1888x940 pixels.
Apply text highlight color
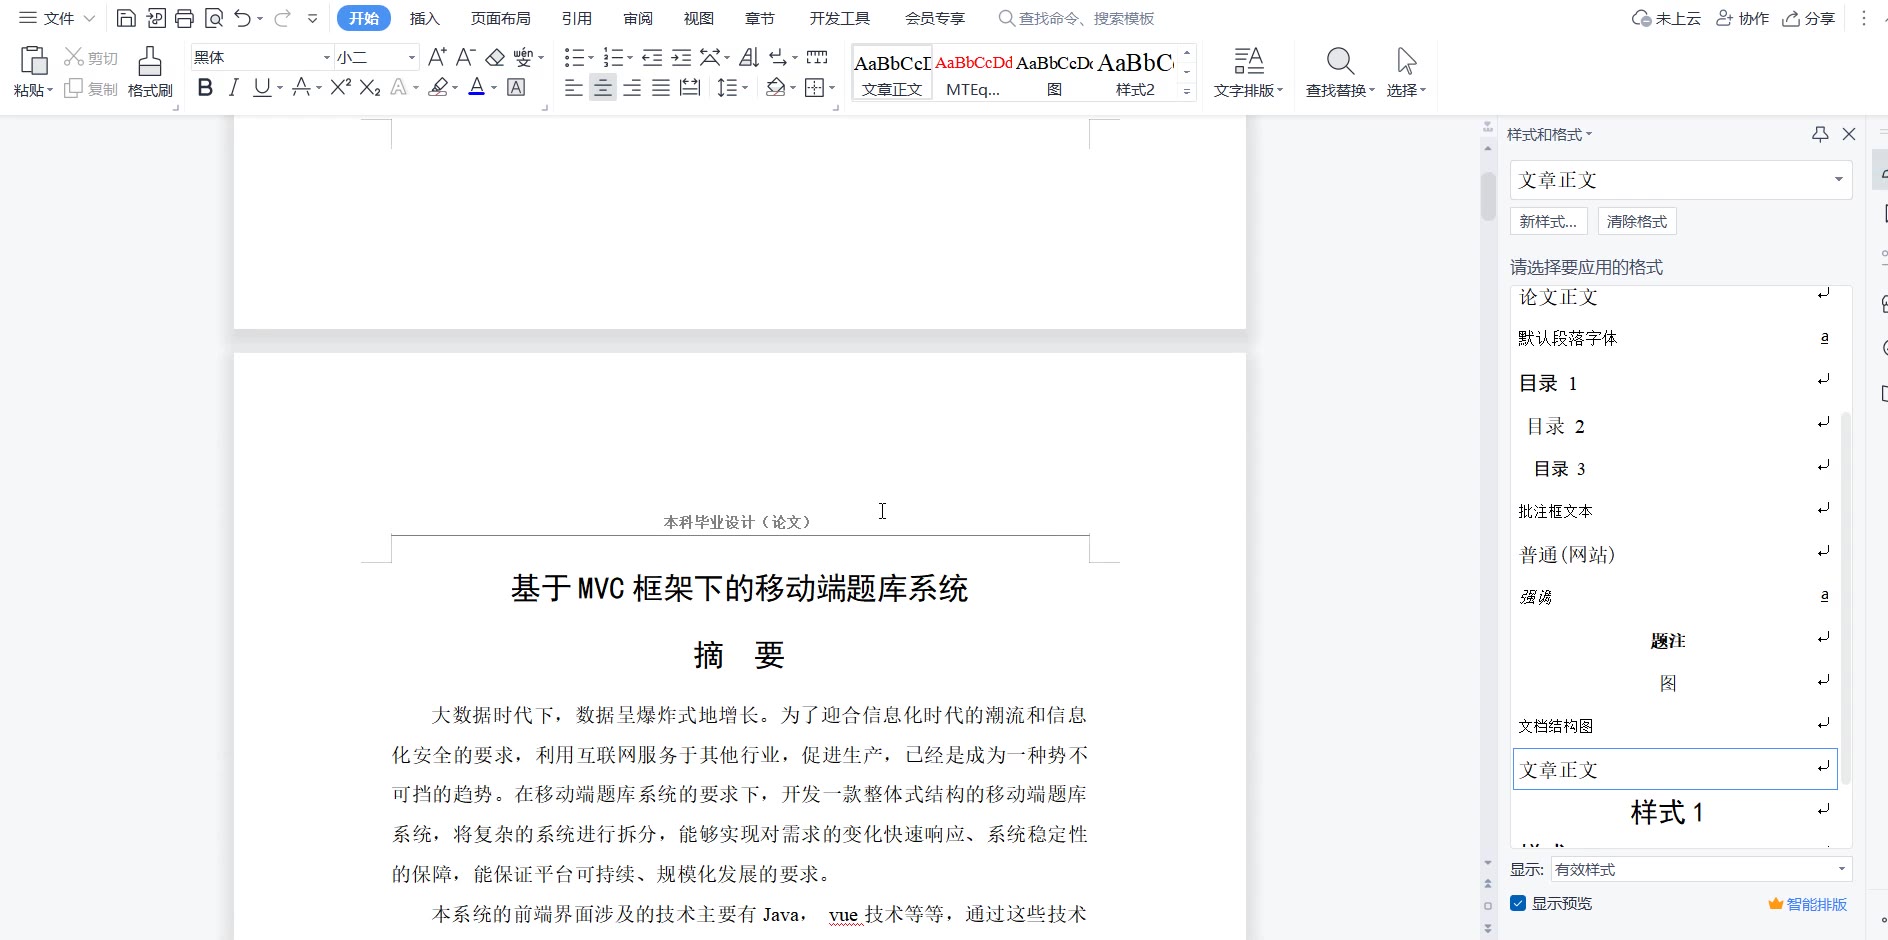coord(437,87)
